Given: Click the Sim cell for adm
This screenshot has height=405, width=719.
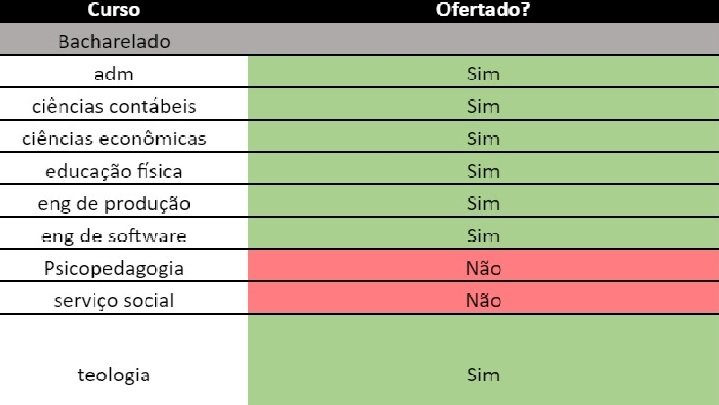Looking at the screenshot, I should click(483, 72).
